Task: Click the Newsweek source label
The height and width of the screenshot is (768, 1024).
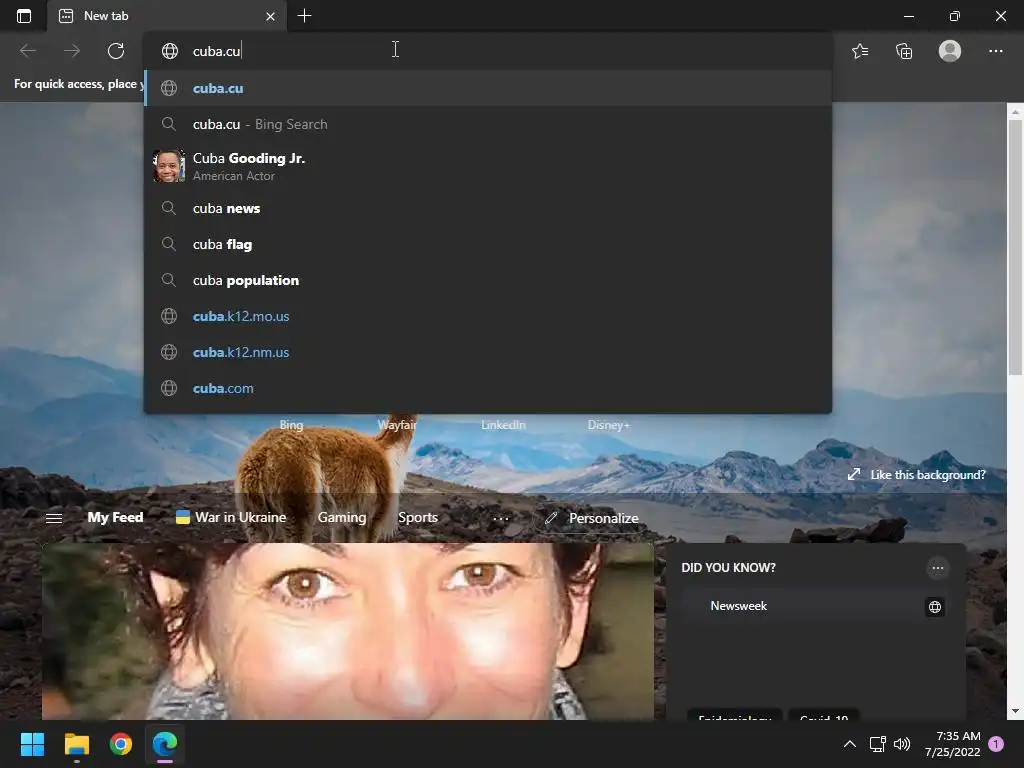Action: point(739,606)
